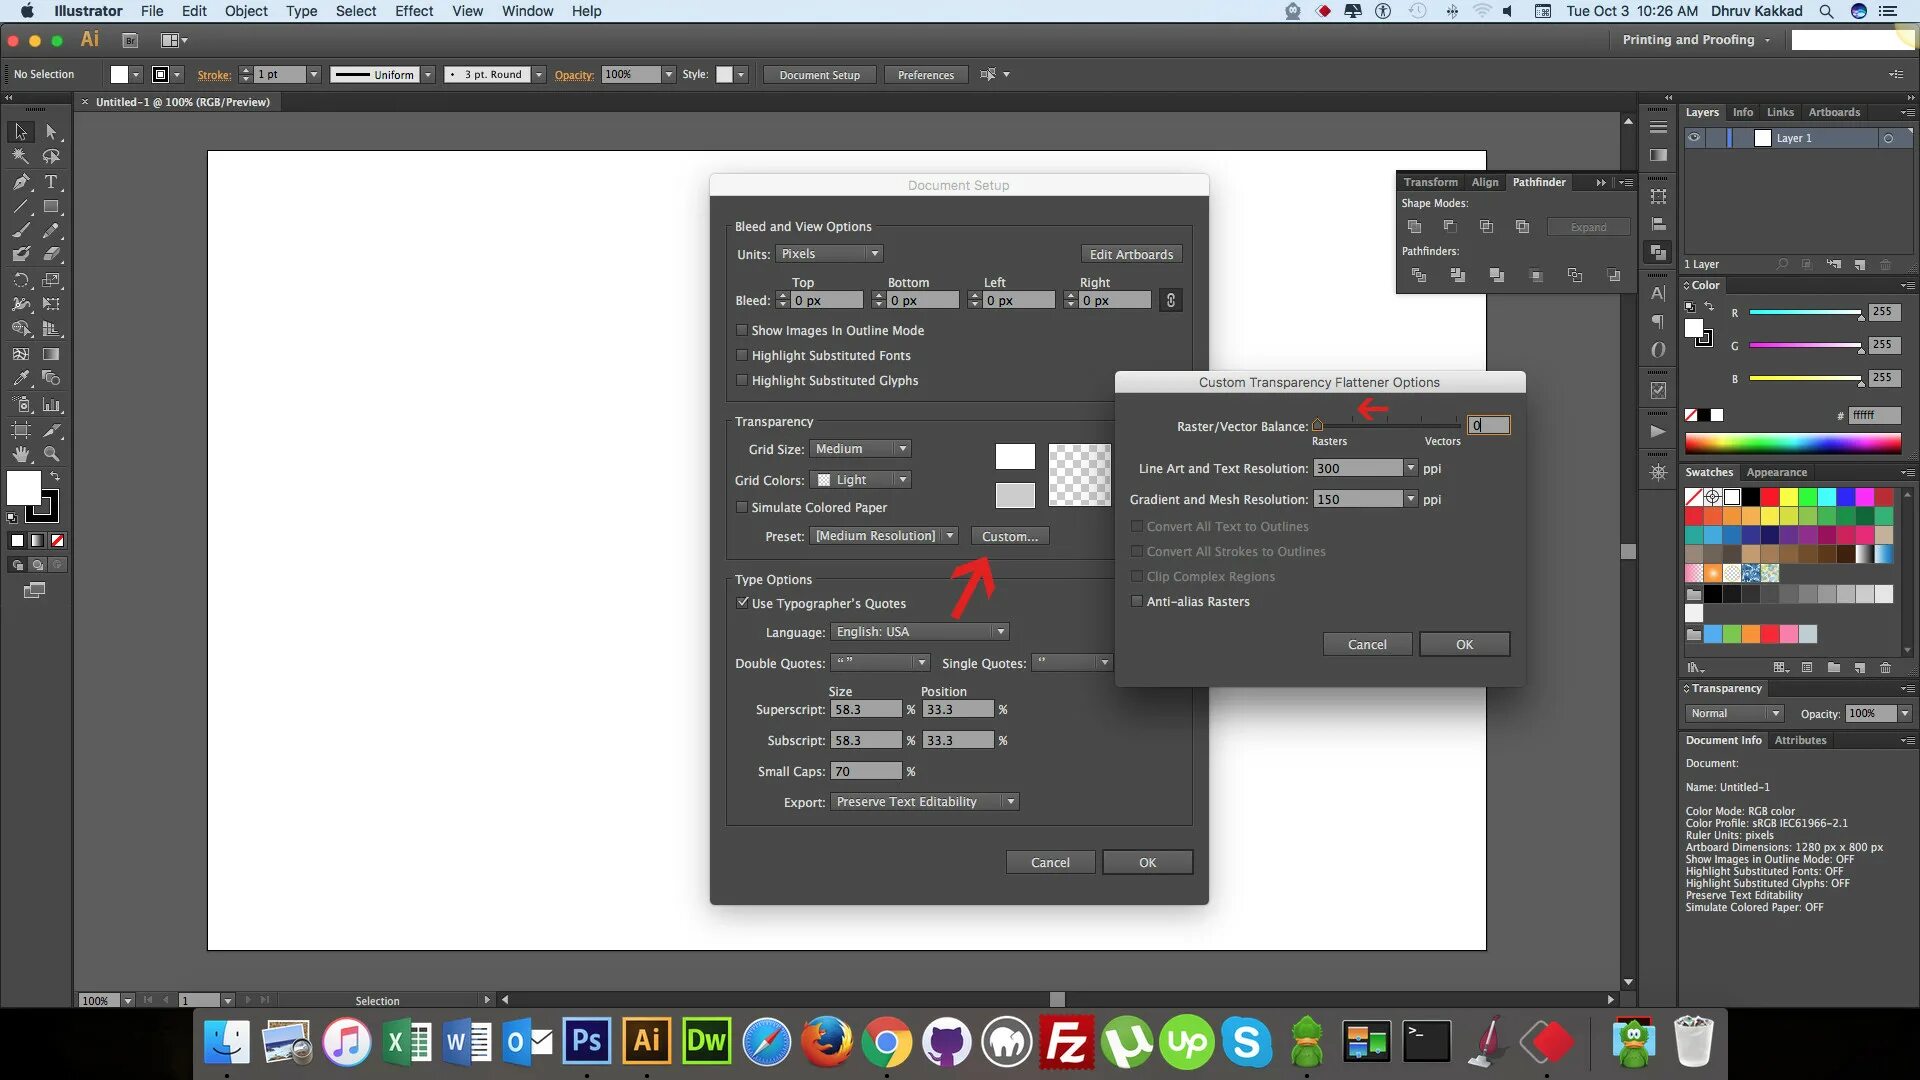Image resolution: width=1920 pixels, height=1080 pixels.
Task: Select the Type tool
Action: 51,182
